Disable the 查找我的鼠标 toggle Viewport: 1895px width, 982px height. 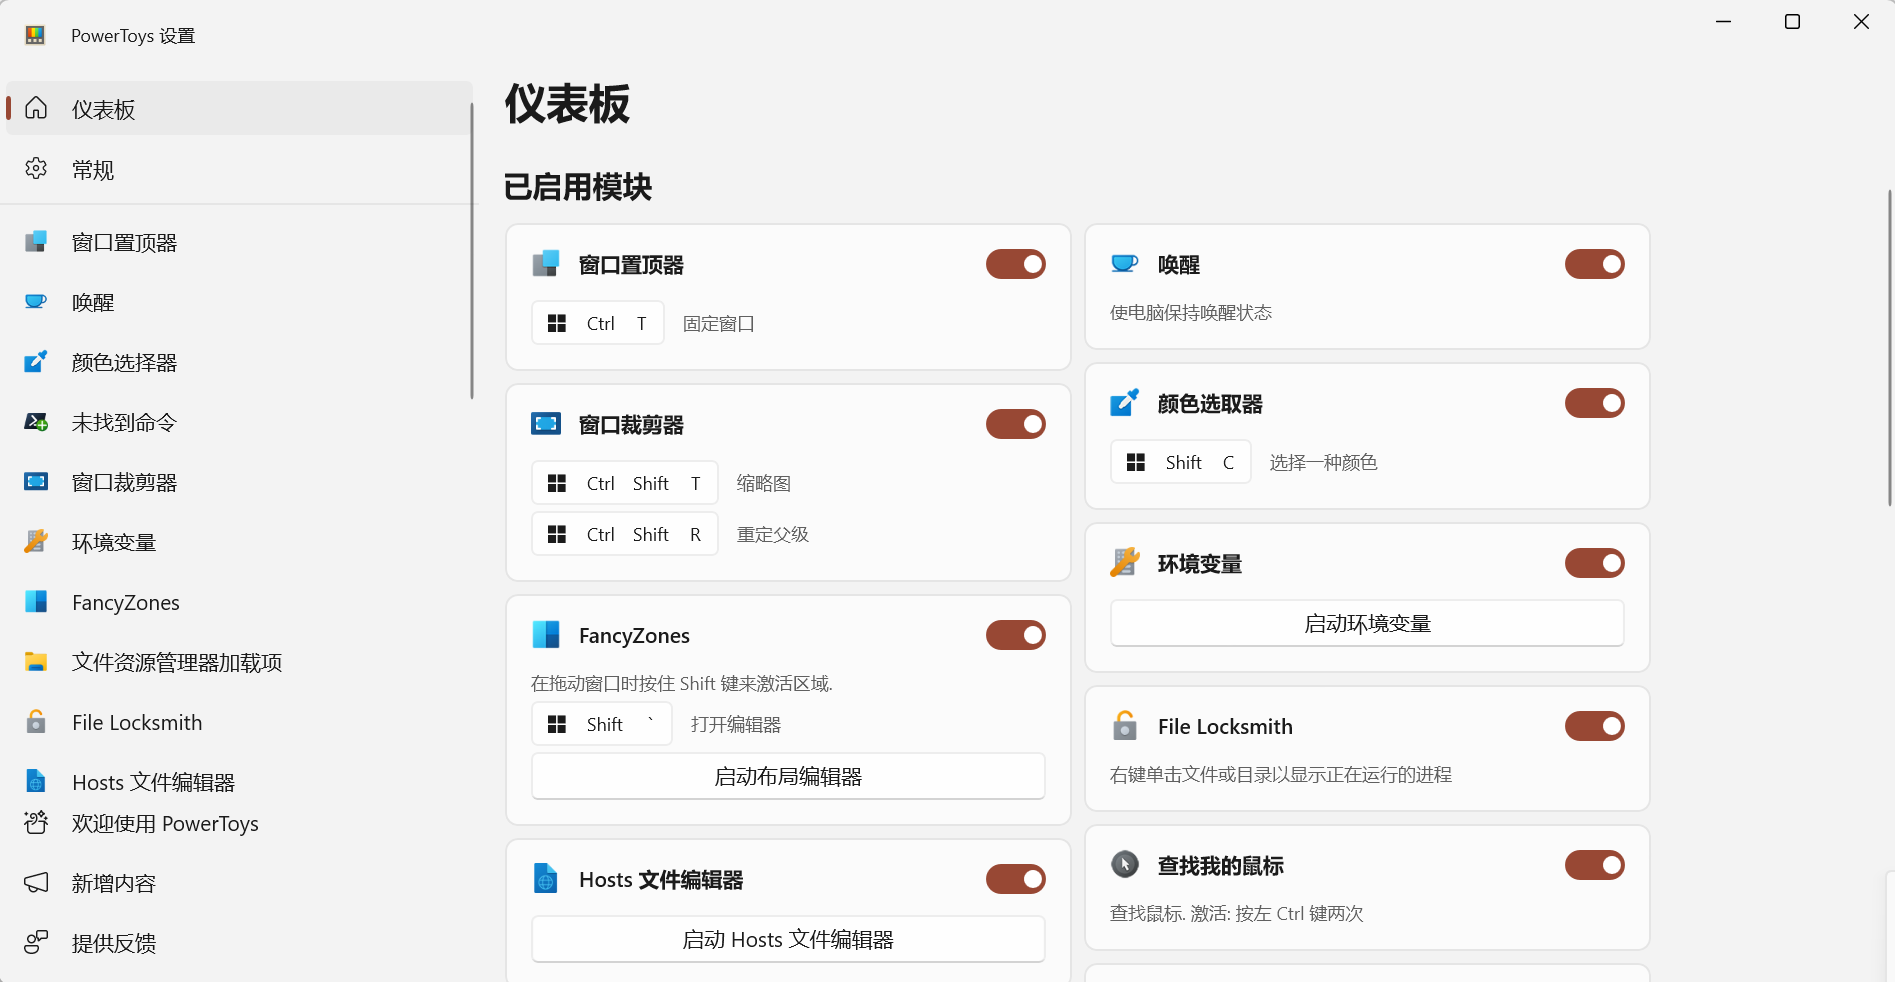point(1595,865)
